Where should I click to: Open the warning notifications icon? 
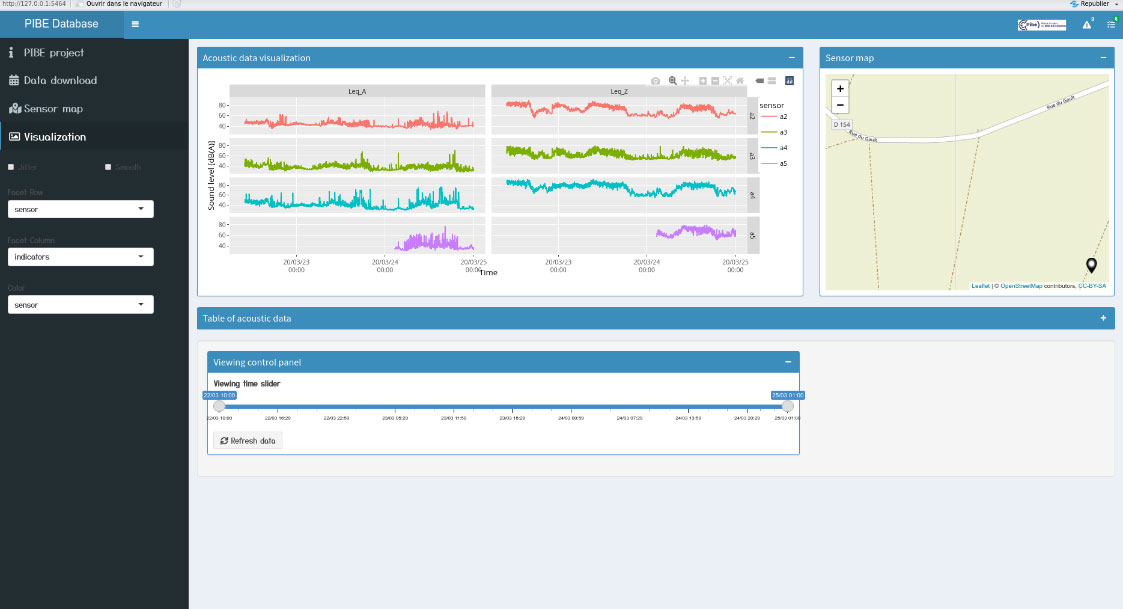coord(1087,24)
